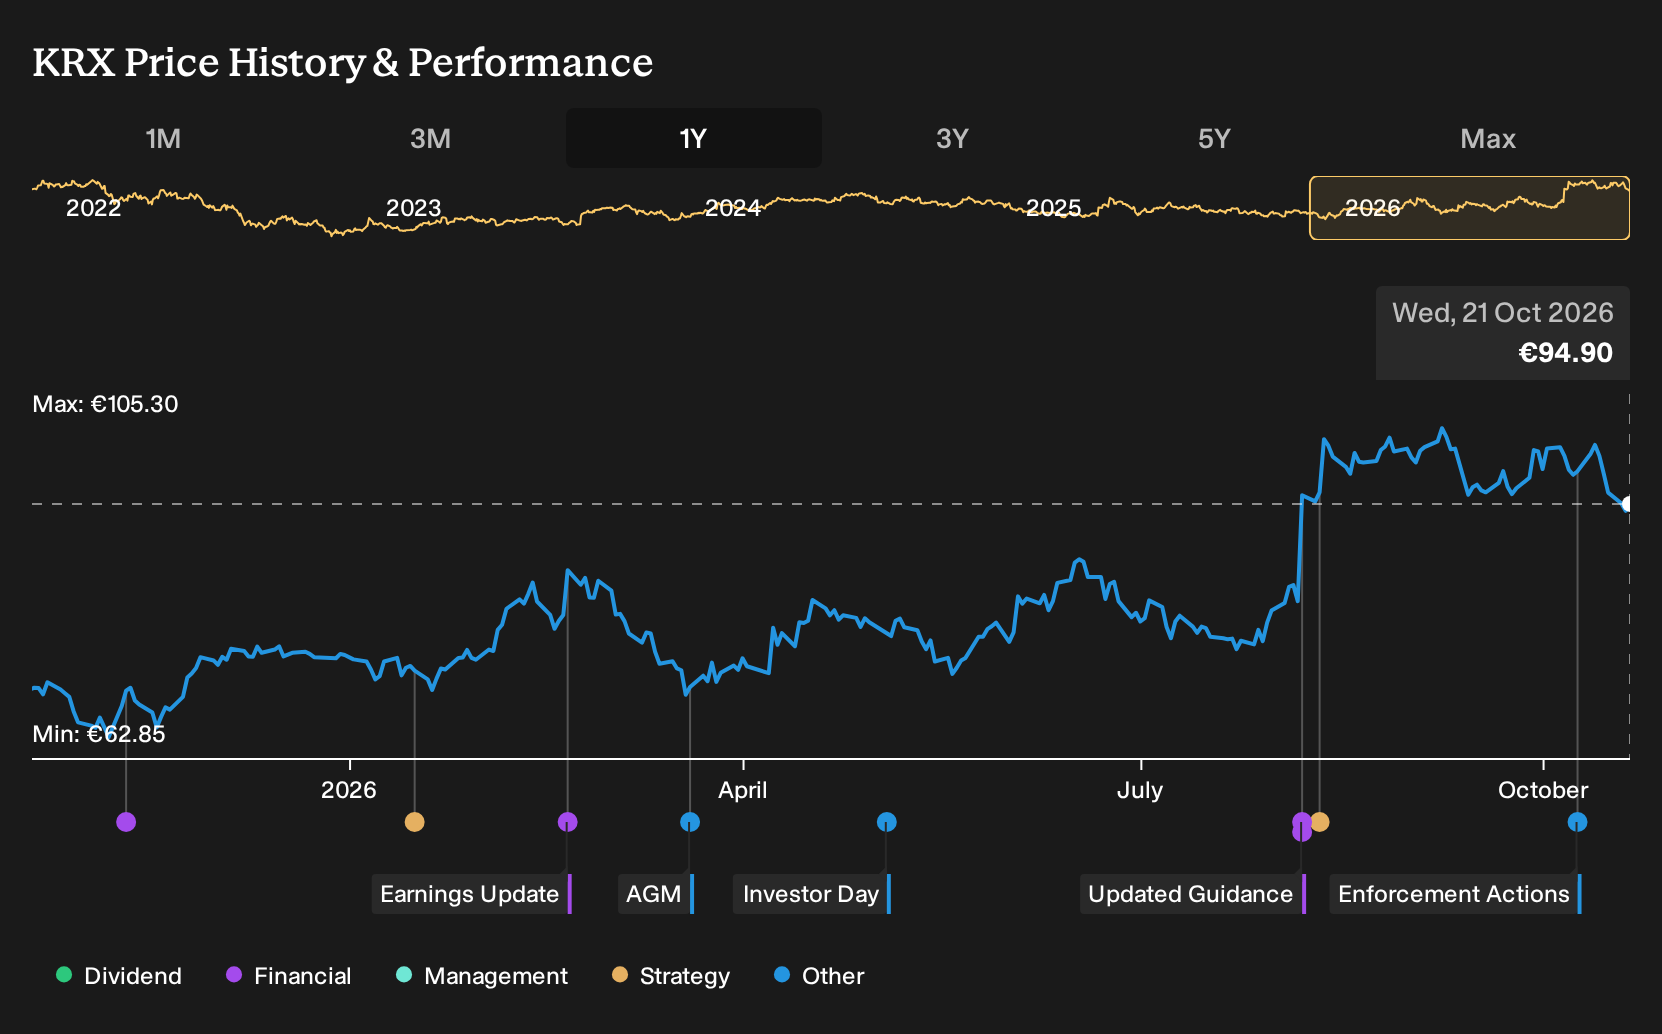
Task: Select the active 1Y range tab
Action: [693, 138]
